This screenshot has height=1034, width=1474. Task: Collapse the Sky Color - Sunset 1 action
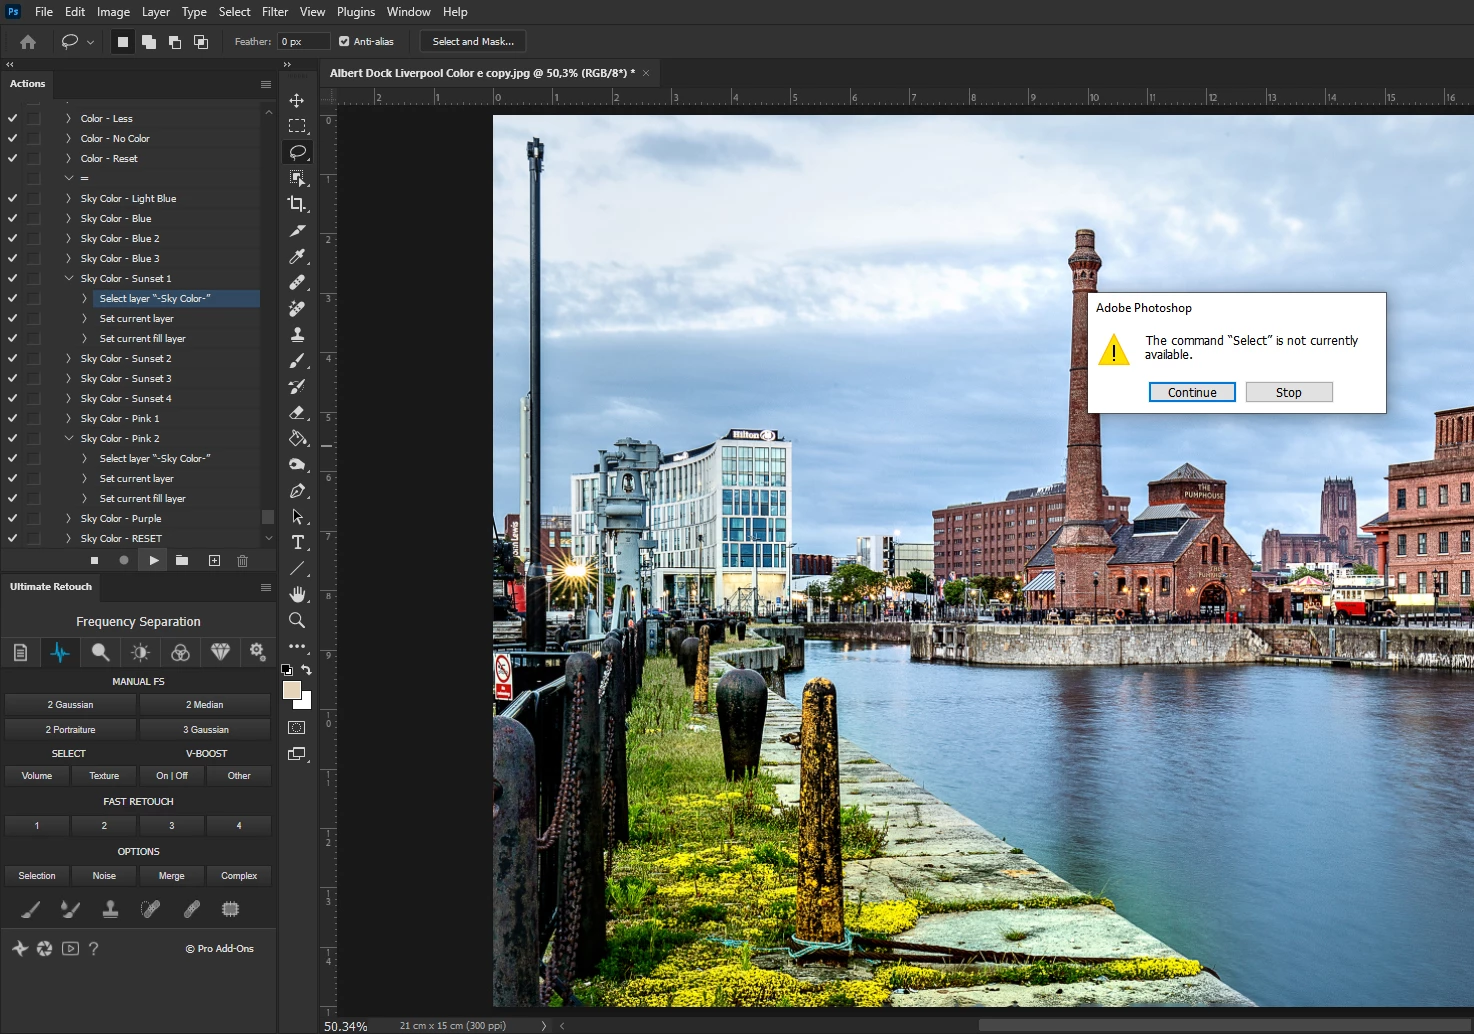coord(69,278)
